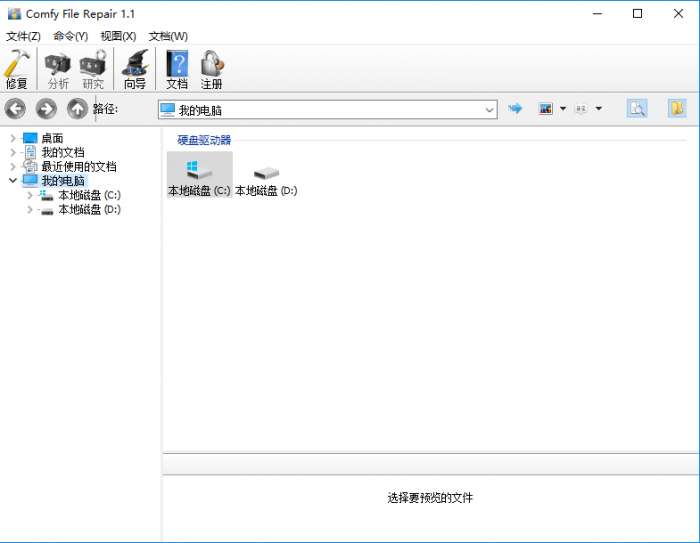Click the Repair hammer tool (修复)
Screen dimensions: 700x543
point(17,69)
